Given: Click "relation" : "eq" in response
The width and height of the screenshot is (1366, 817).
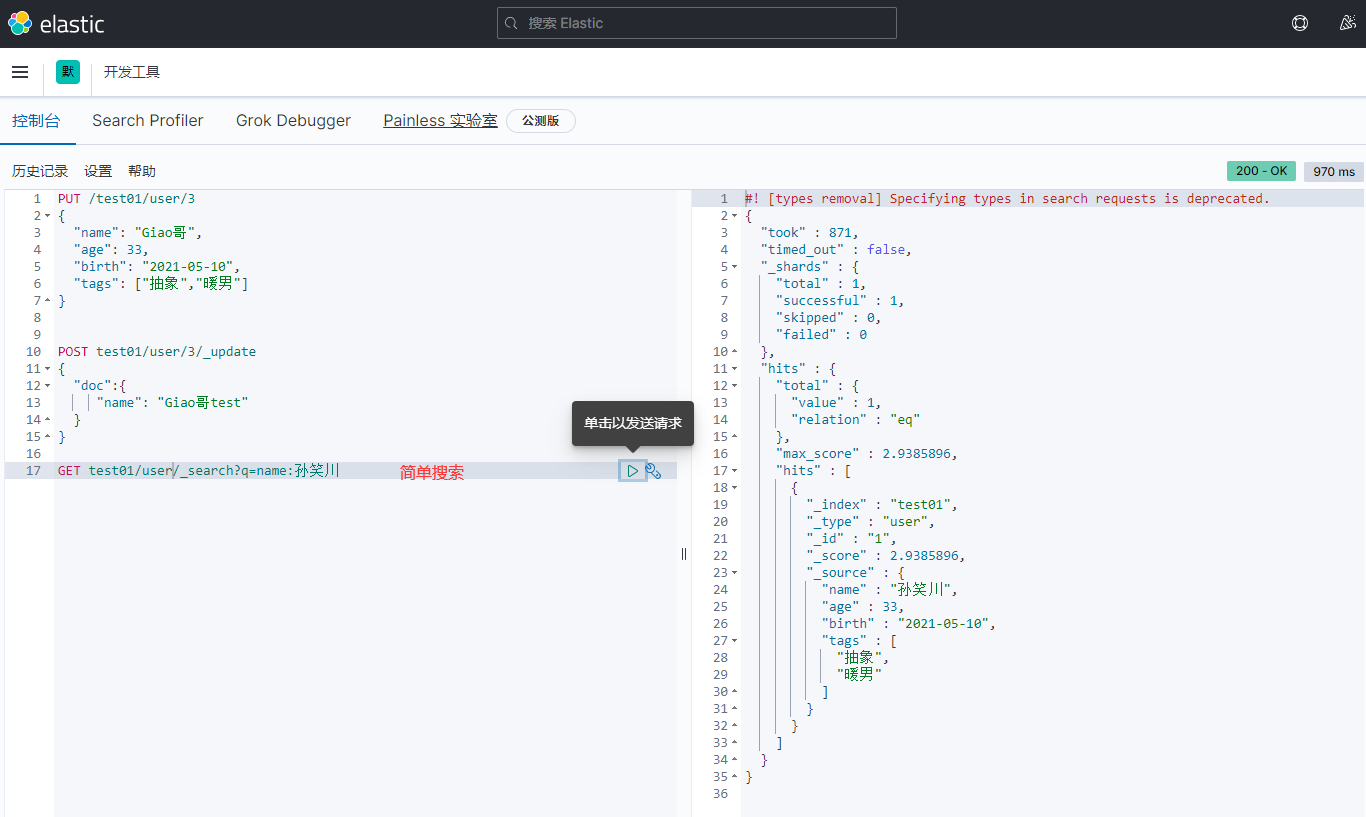Looking at the screenshot, I should point(855,420).
